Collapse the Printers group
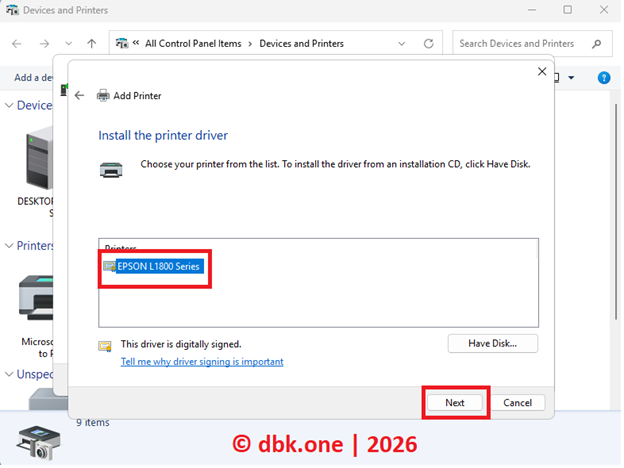Viewport: 624px width, 468px height. (10, 246)
